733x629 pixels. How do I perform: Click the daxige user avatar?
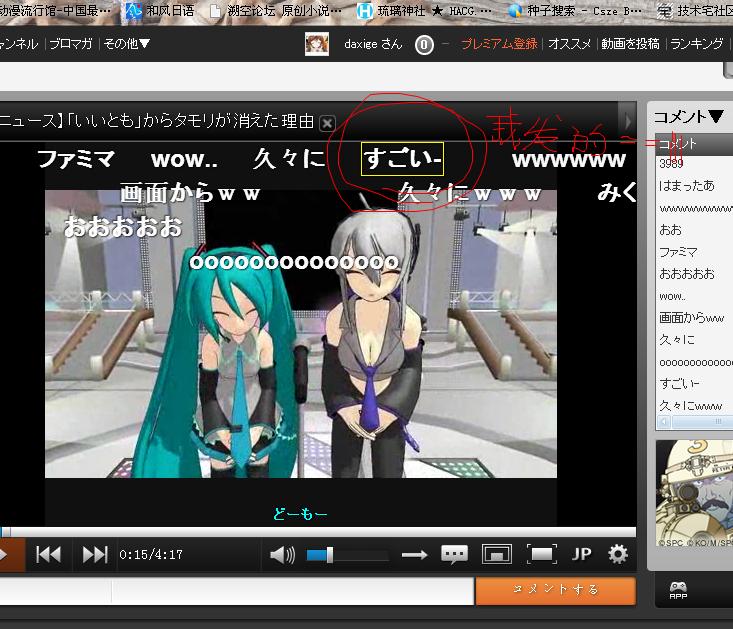point(316,44)
